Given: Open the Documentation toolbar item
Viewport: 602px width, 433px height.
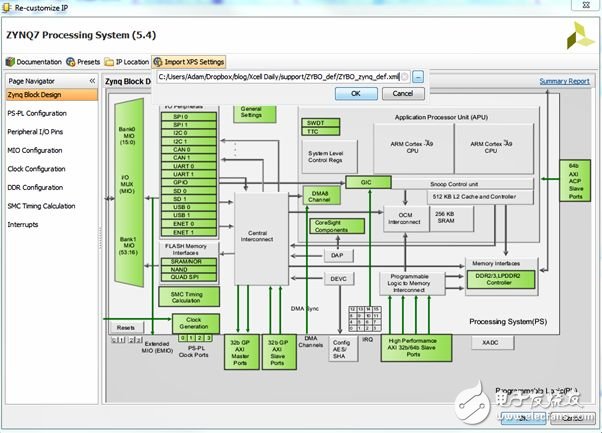Looking at the screenshot, I should click(x=34, y=61).
